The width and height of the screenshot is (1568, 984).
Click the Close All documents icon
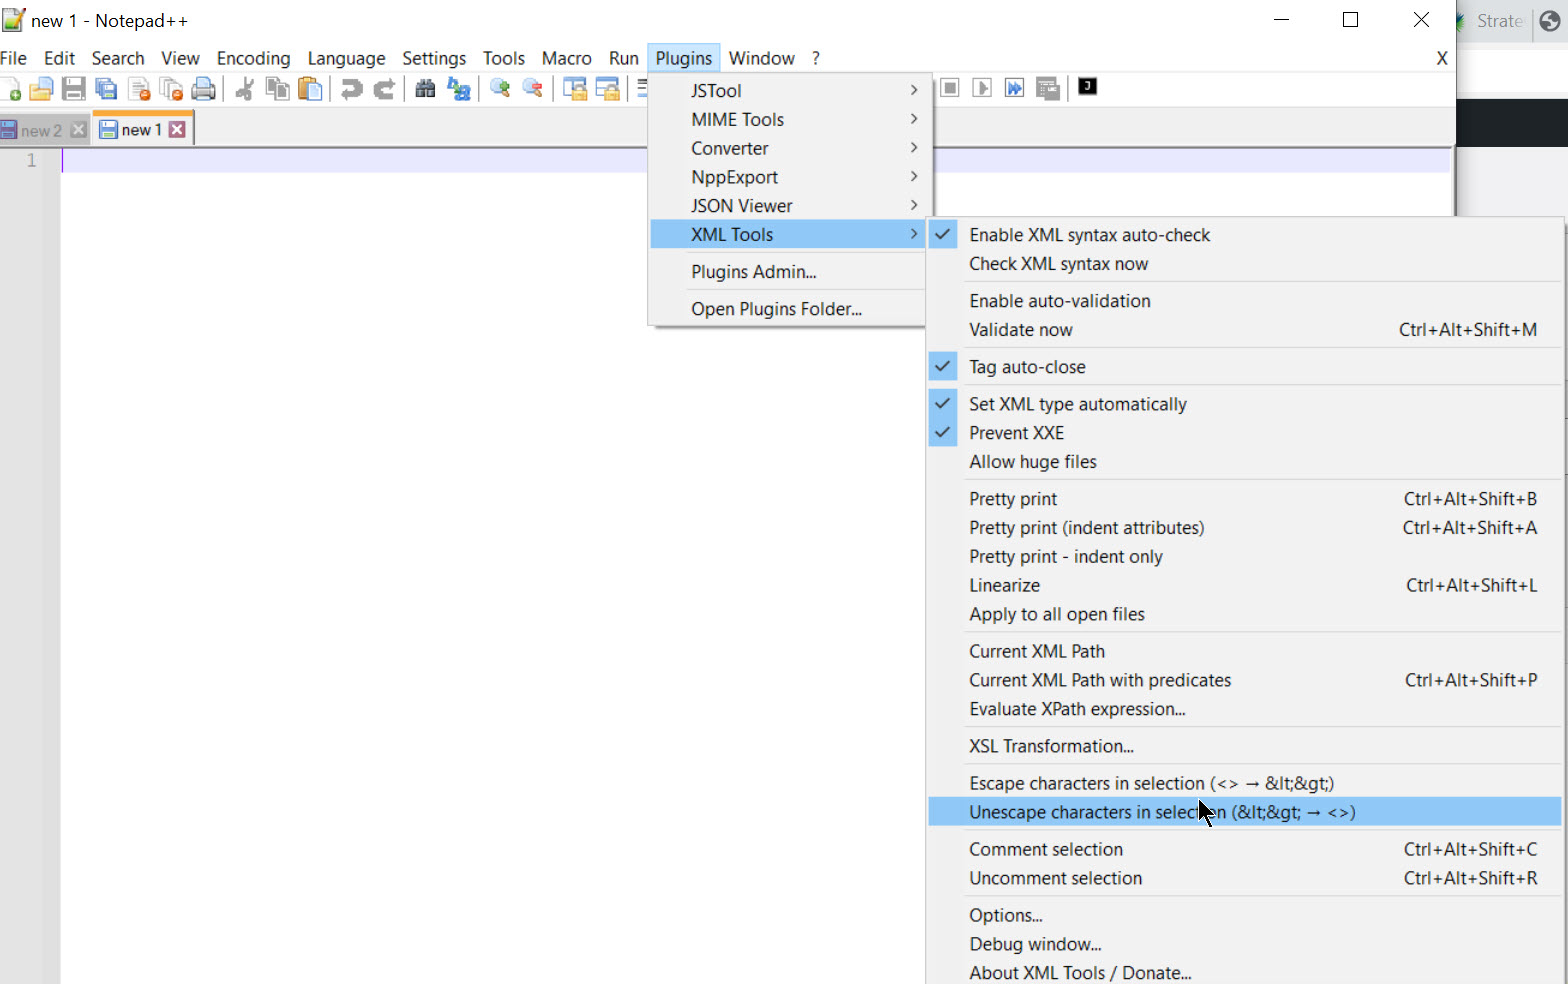[171, 90]
